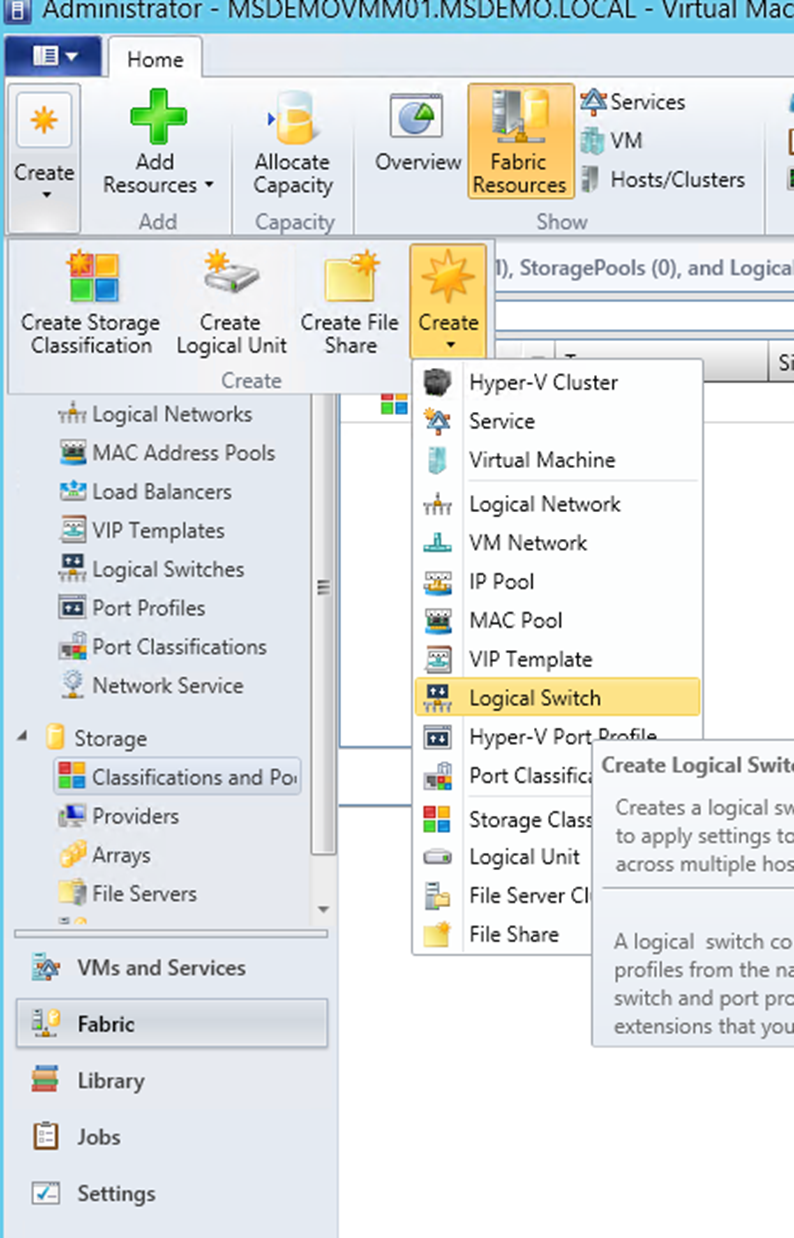
Task: Click the tree scrollbar down arrow
Action: pyautogui.click(x=323, y=909)
